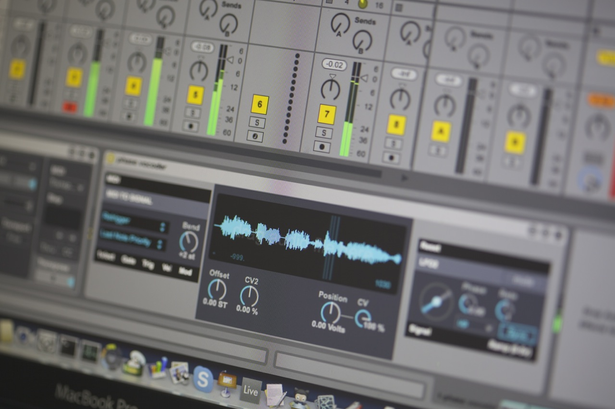Click the -0.08 volume value on track 5
This screenshot has width=615, height=409.
(x=203, y=48)
